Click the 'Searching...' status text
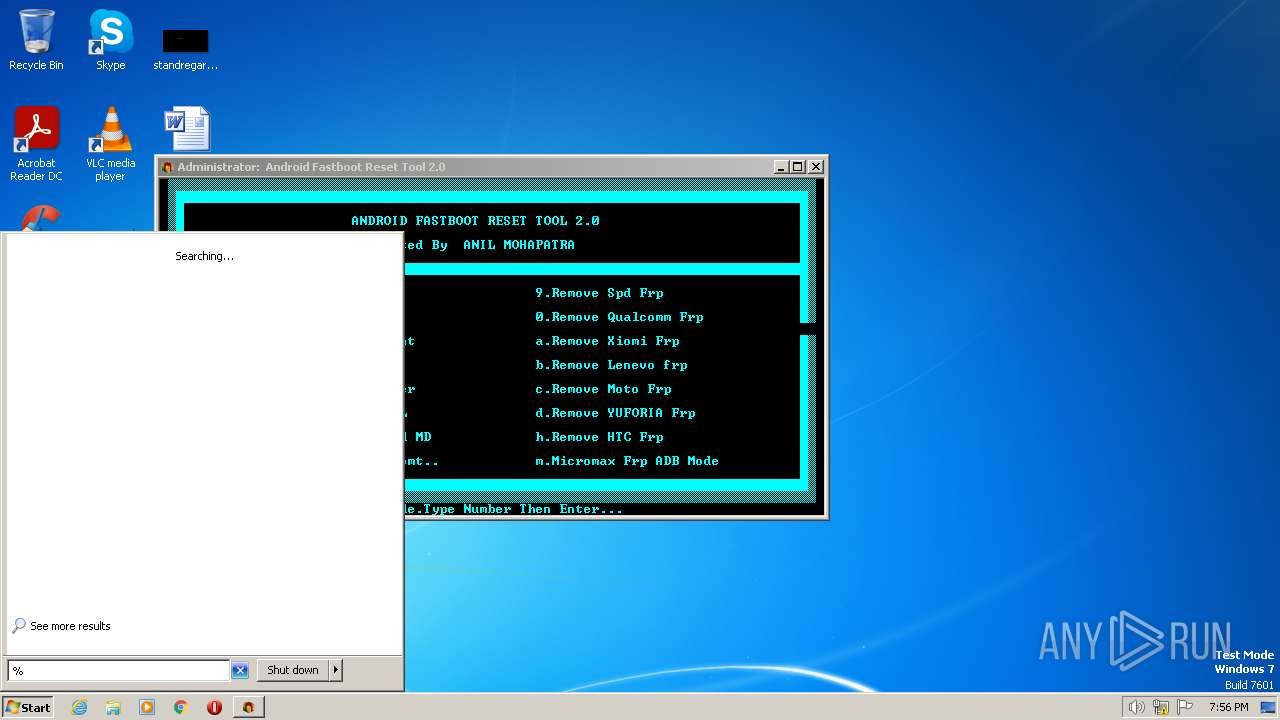The height and width of the screenshot is (720, 1280). tap(204, 256)
